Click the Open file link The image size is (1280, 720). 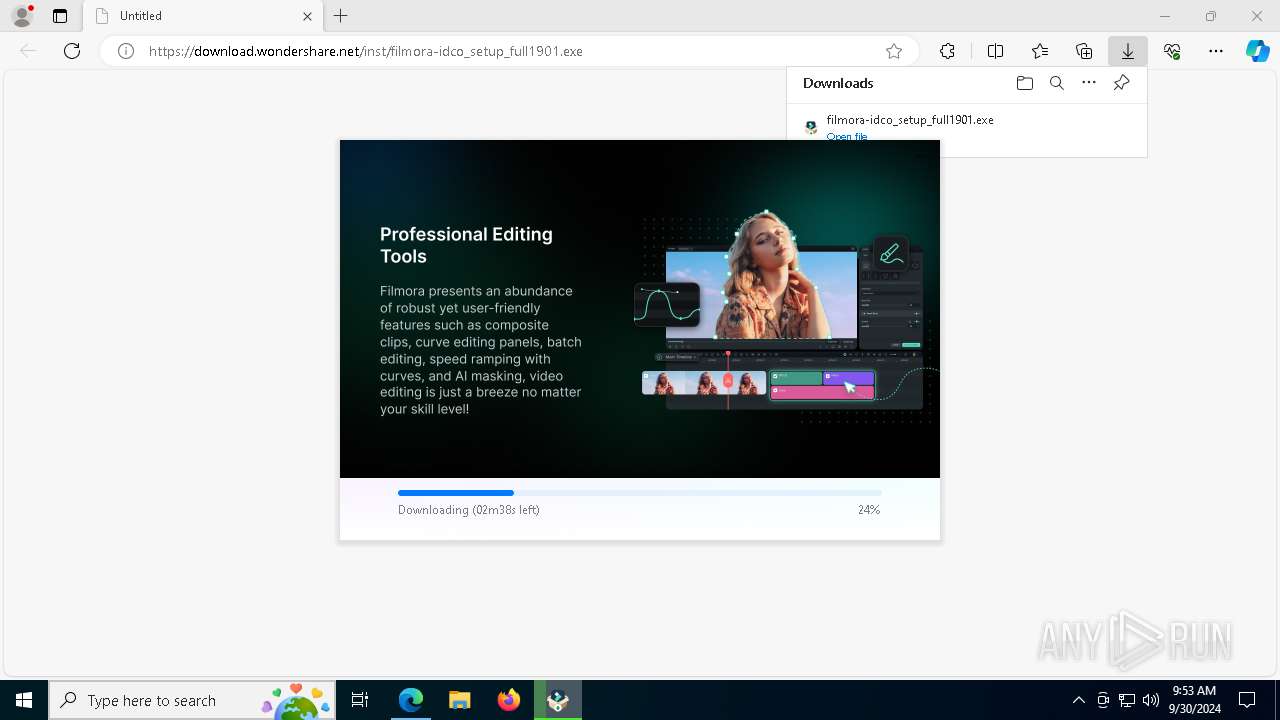tap(847, 136)
